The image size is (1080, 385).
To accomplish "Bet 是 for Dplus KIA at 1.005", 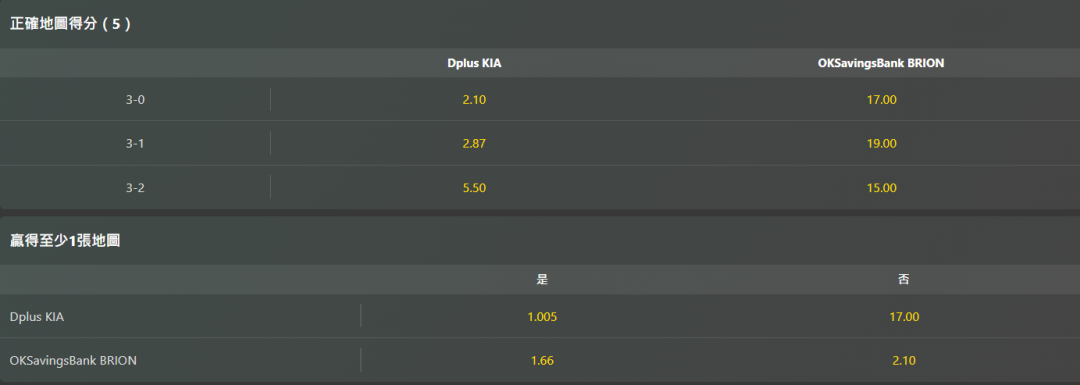I will click(542, 316).
